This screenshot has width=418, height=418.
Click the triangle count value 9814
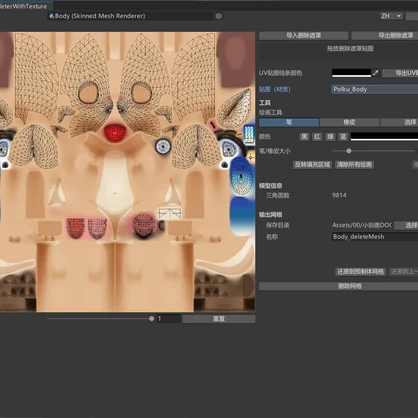(x=339, y=195)
